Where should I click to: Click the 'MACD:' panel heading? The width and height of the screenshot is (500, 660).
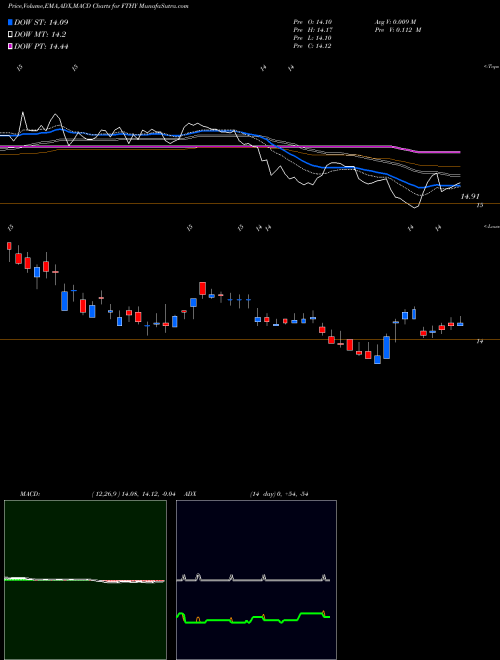[x=30, y=494]
